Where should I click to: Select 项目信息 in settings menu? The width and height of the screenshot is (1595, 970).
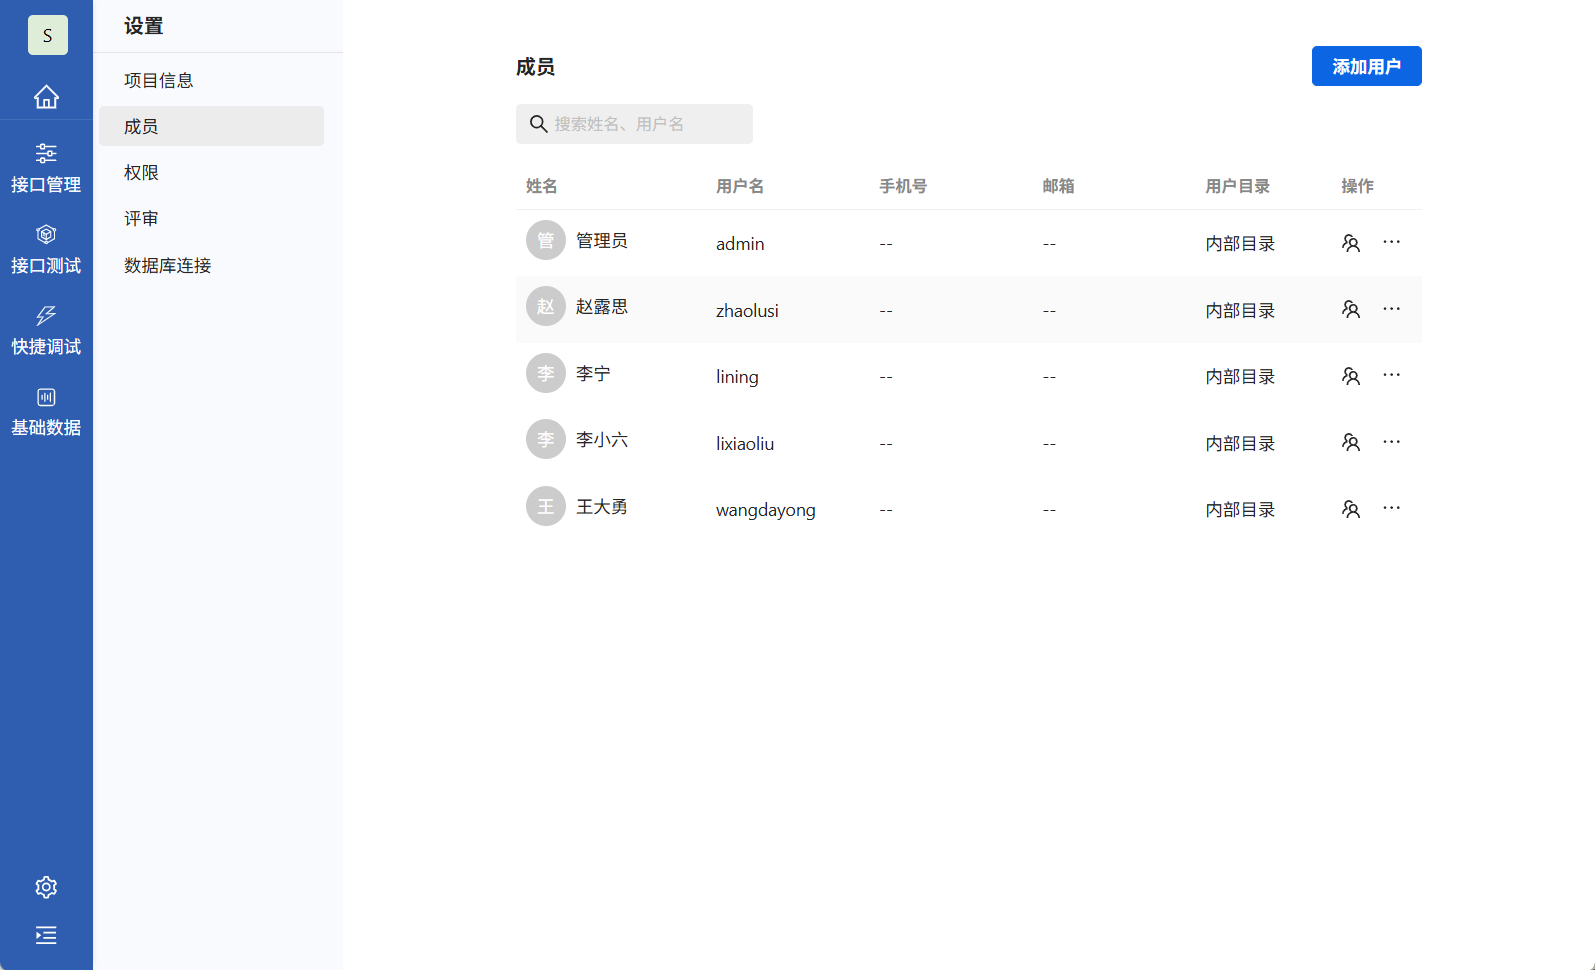coord(211,80)
